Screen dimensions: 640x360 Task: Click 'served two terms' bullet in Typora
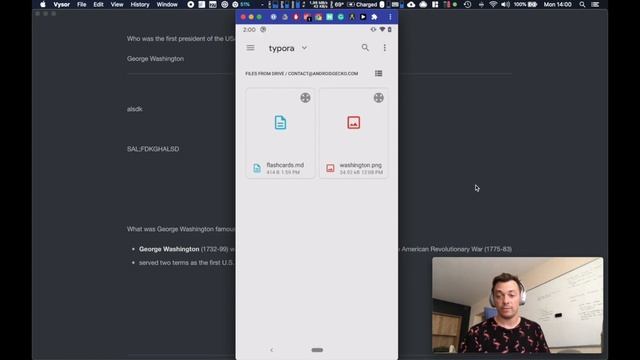click(187, 262)
